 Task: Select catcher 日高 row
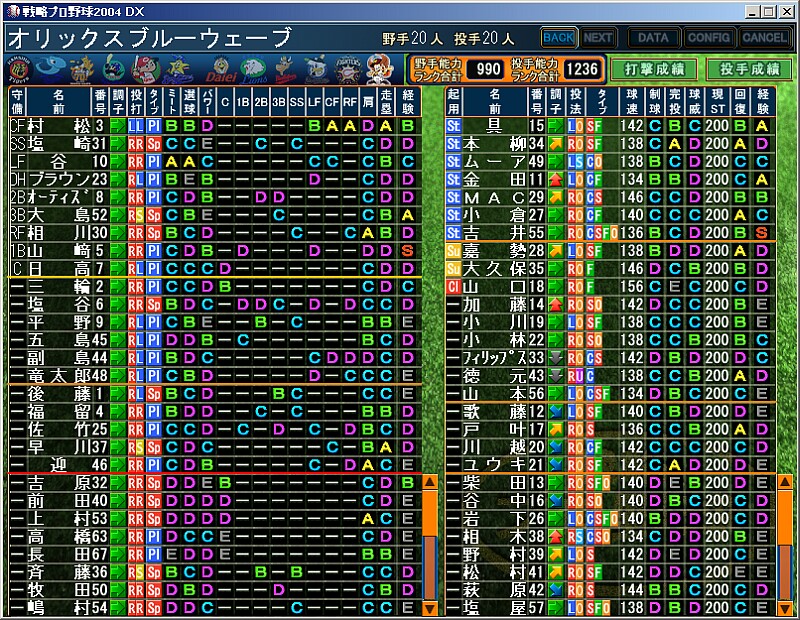[x=214, y=269]
